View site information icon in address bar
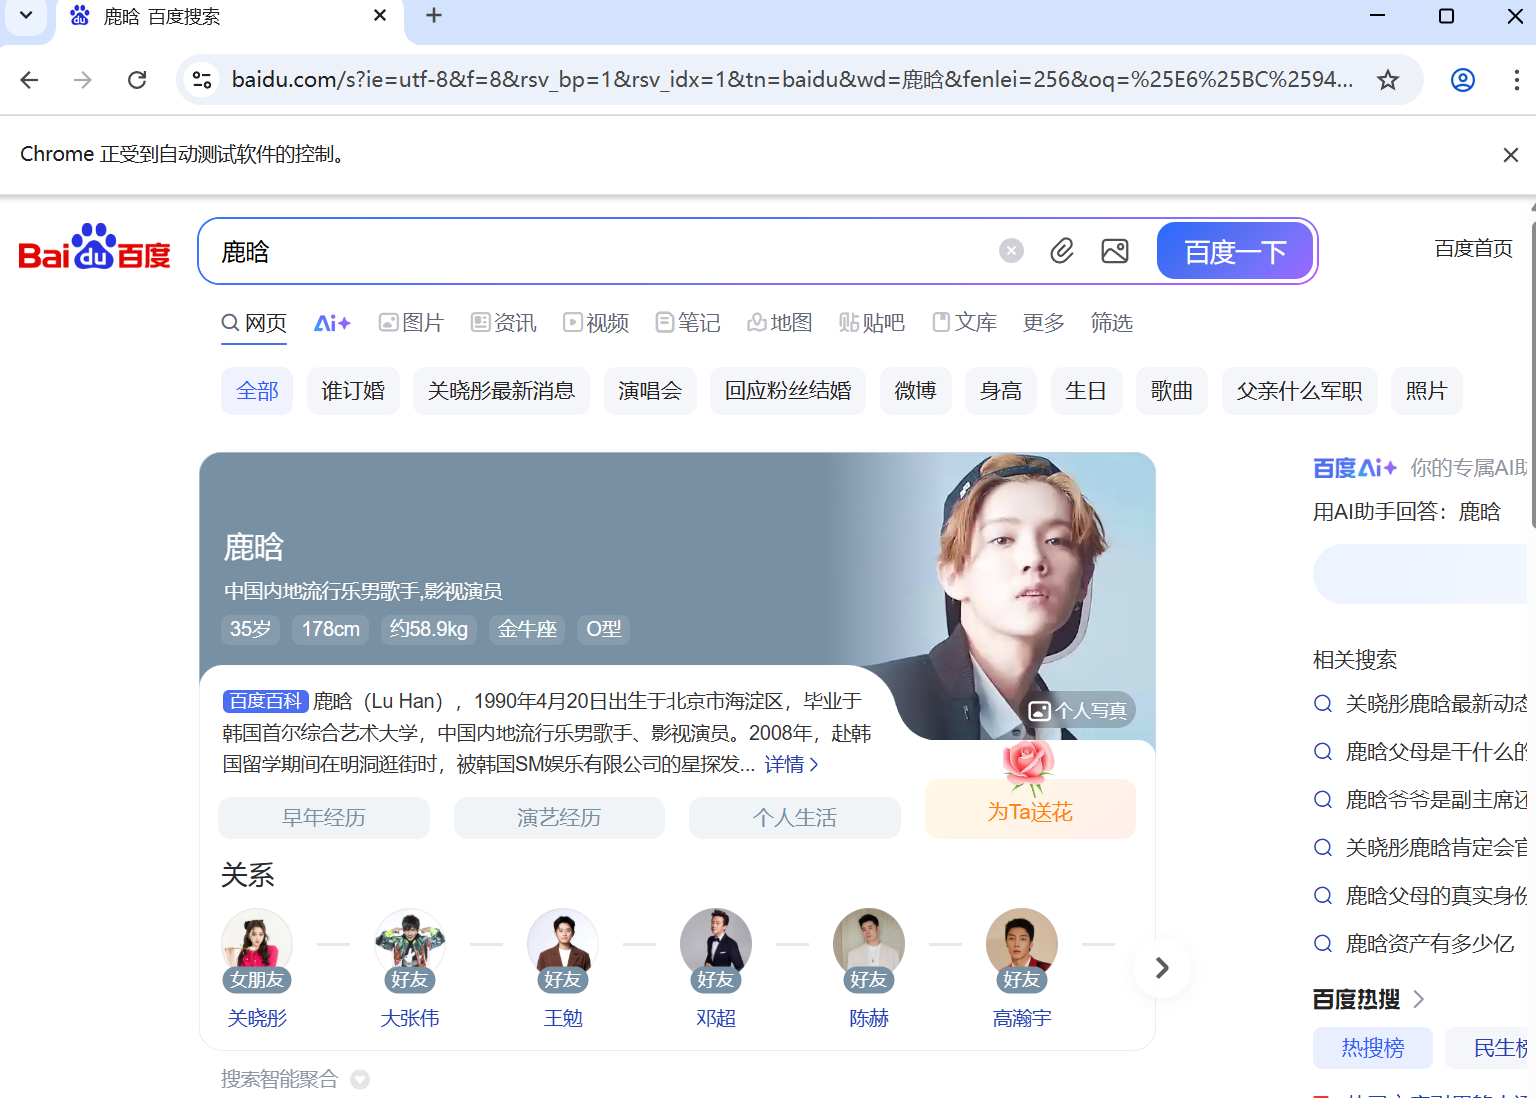This screenshot has width=1536, height=1098. point(202,80)
